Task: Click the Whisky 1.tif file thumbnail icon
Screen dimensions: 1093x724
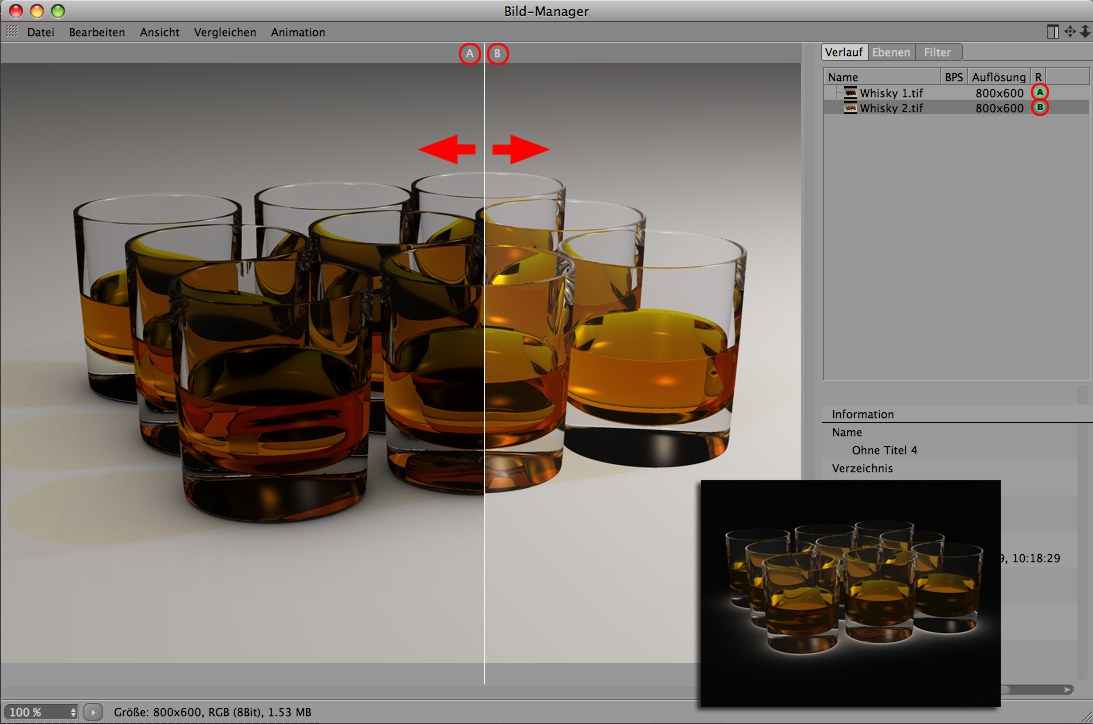Action: (850, 93)
